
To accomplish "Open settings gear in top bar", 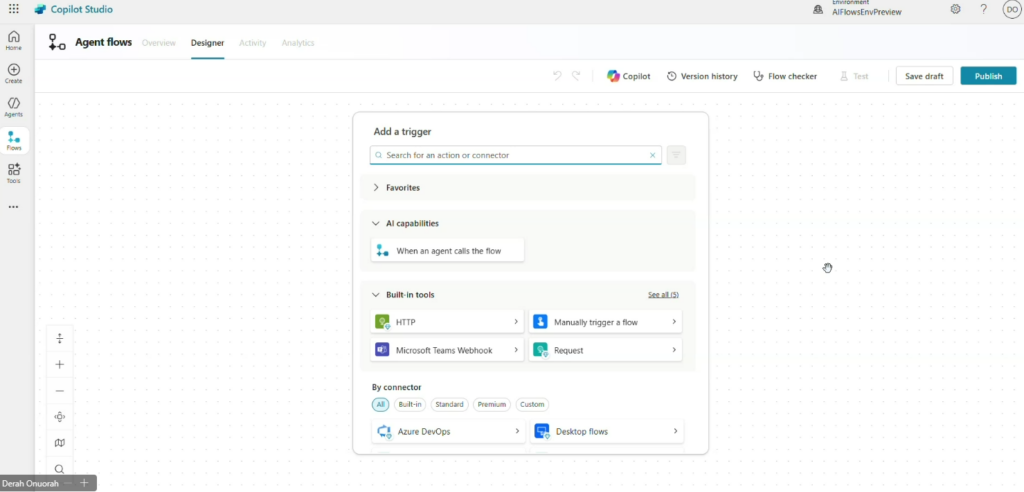I will coord(955,9).
